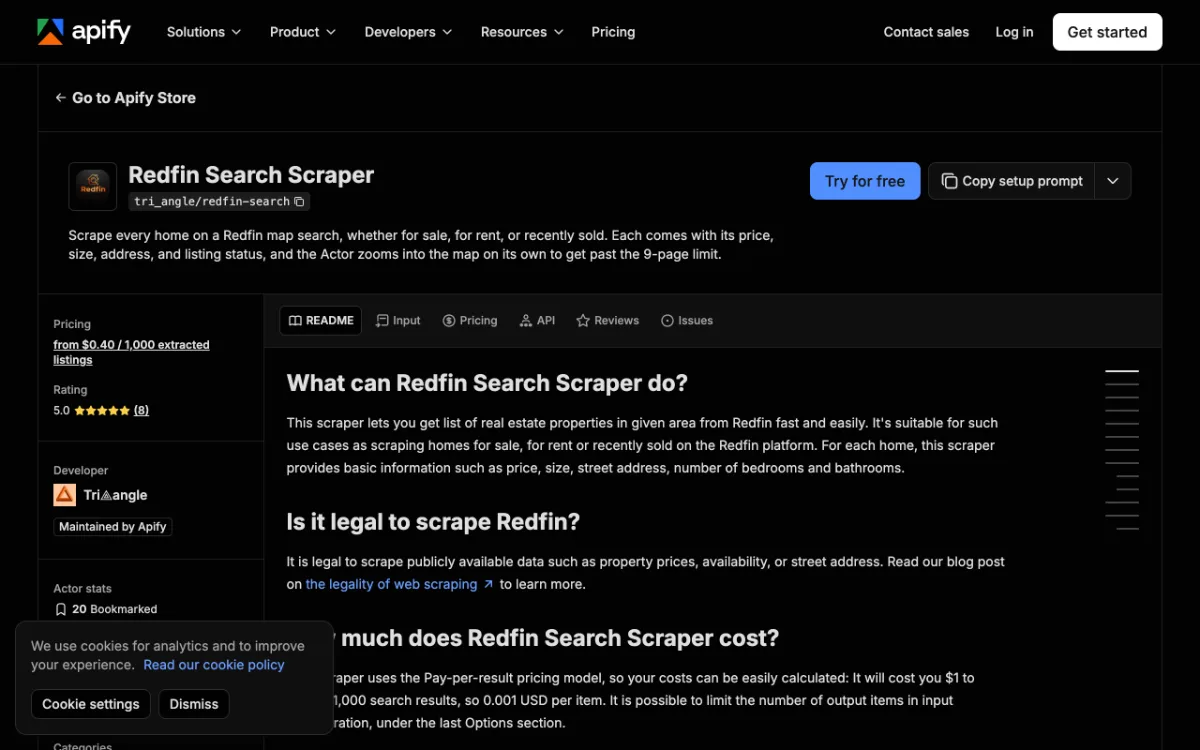Screen dimensions: 1200x750
Task: Click the five-star rating stars
Action: click(x=102, y=411)
